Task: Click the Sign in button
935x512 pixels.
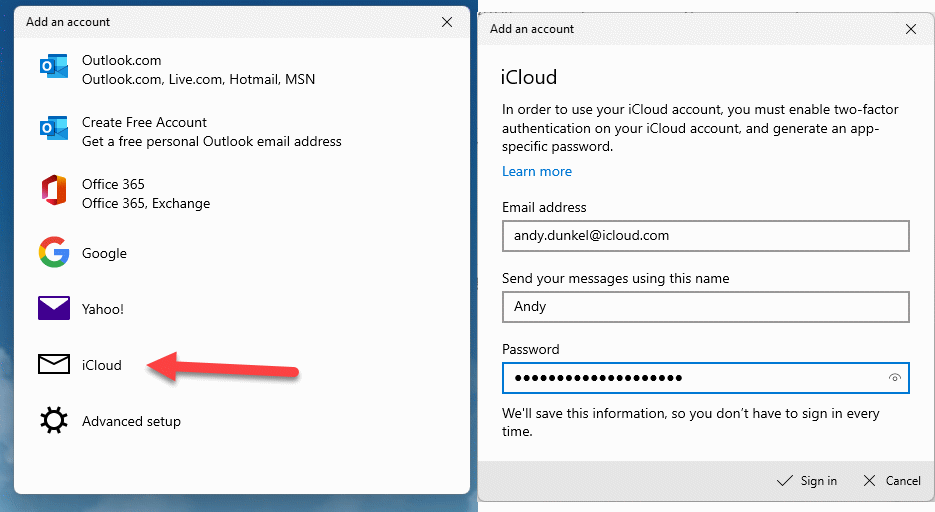Action: [x=807, y=480]
